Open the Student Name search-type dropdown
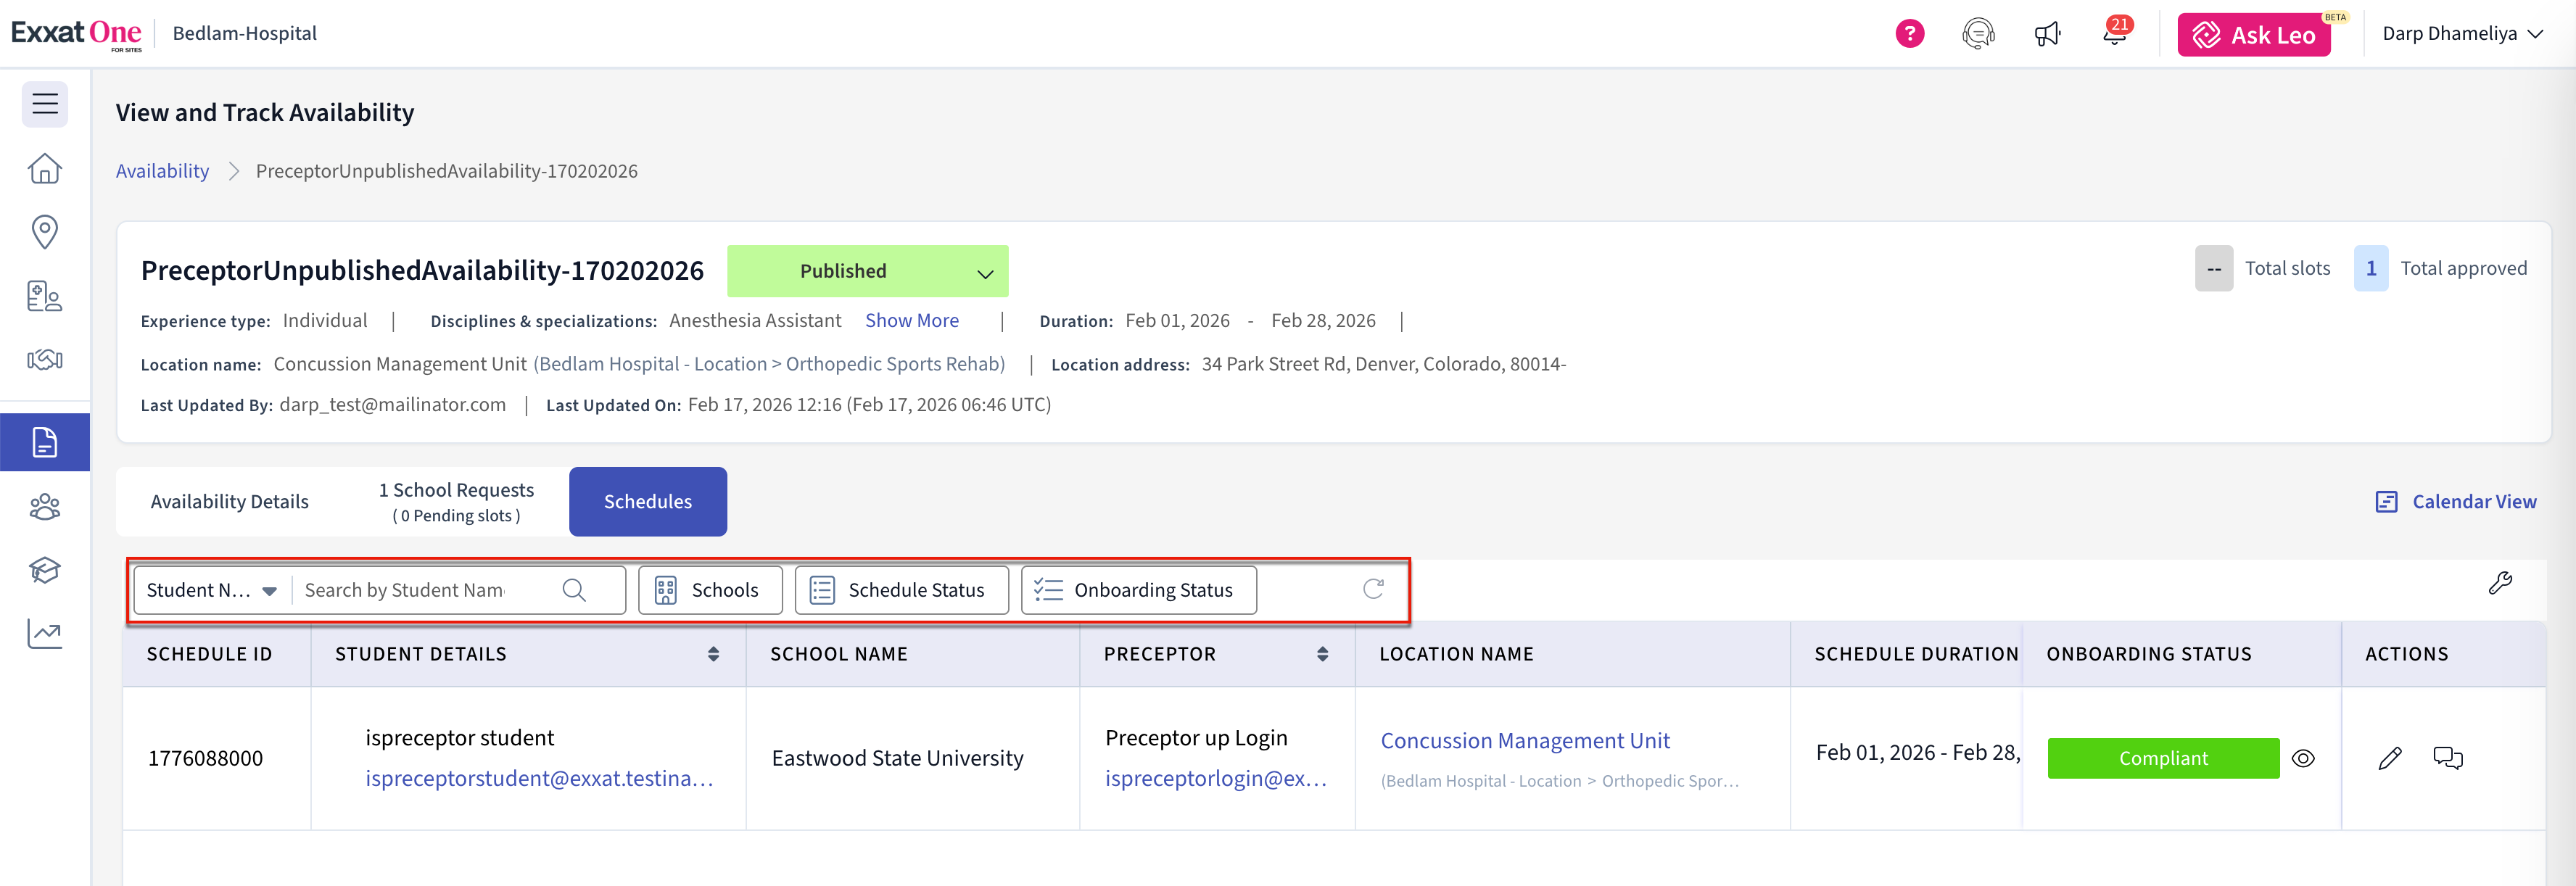The image size is (2576, 886). point(211,590)
